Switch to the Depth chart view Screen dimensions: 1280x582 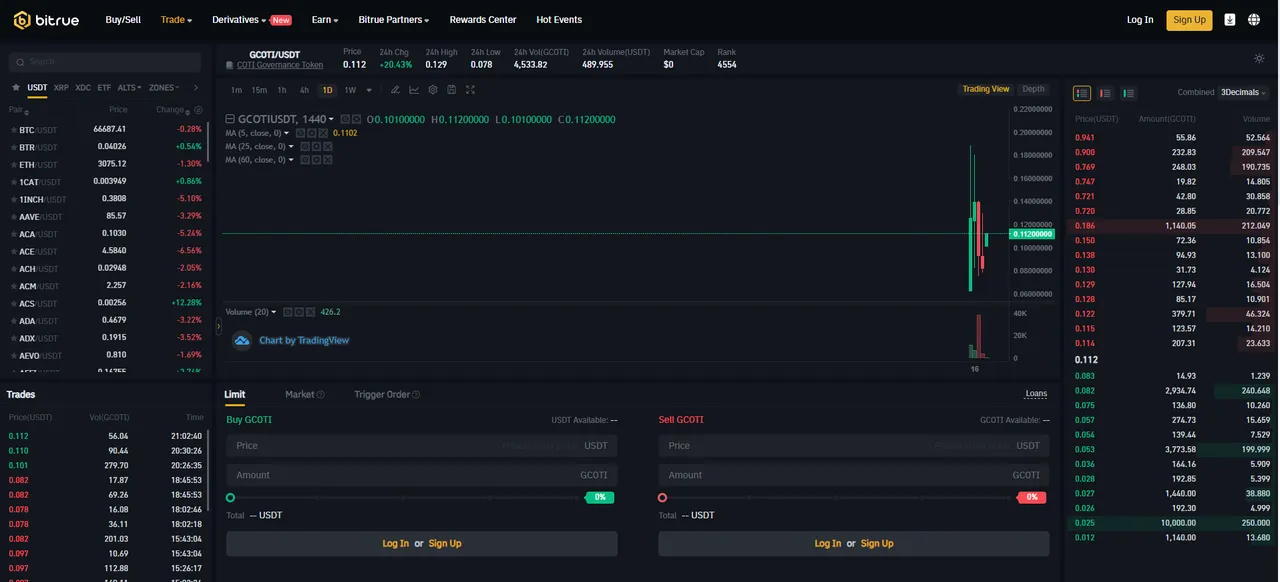[1033, 89]
